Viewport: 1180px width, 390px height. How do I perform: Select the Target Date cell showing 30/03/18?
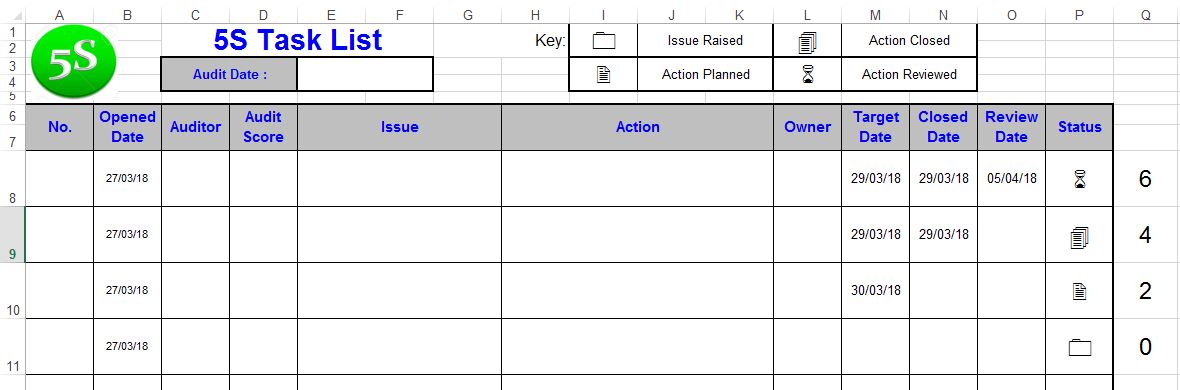(x=875, y=290)
